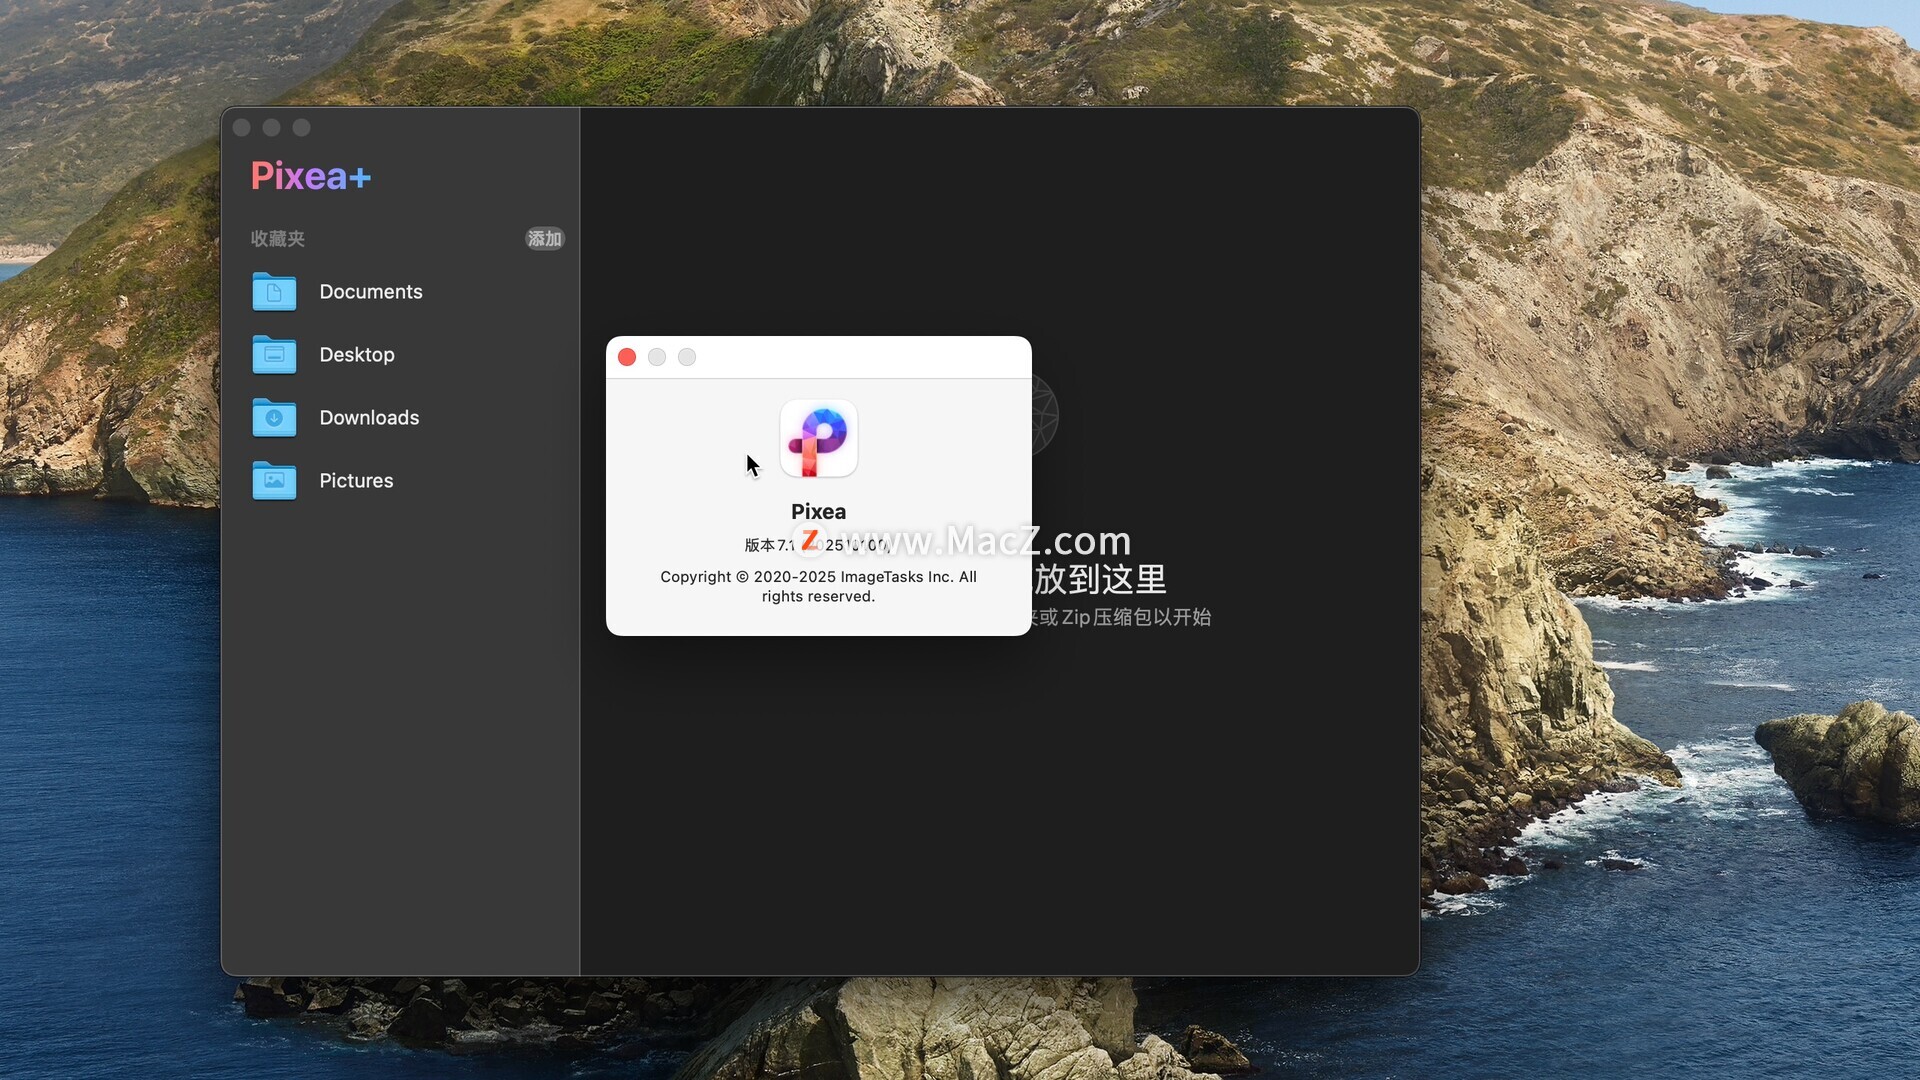Click the Desktop folder icon in sidebar
This screenshot has height=1080, width=1920.
(274, 355)
